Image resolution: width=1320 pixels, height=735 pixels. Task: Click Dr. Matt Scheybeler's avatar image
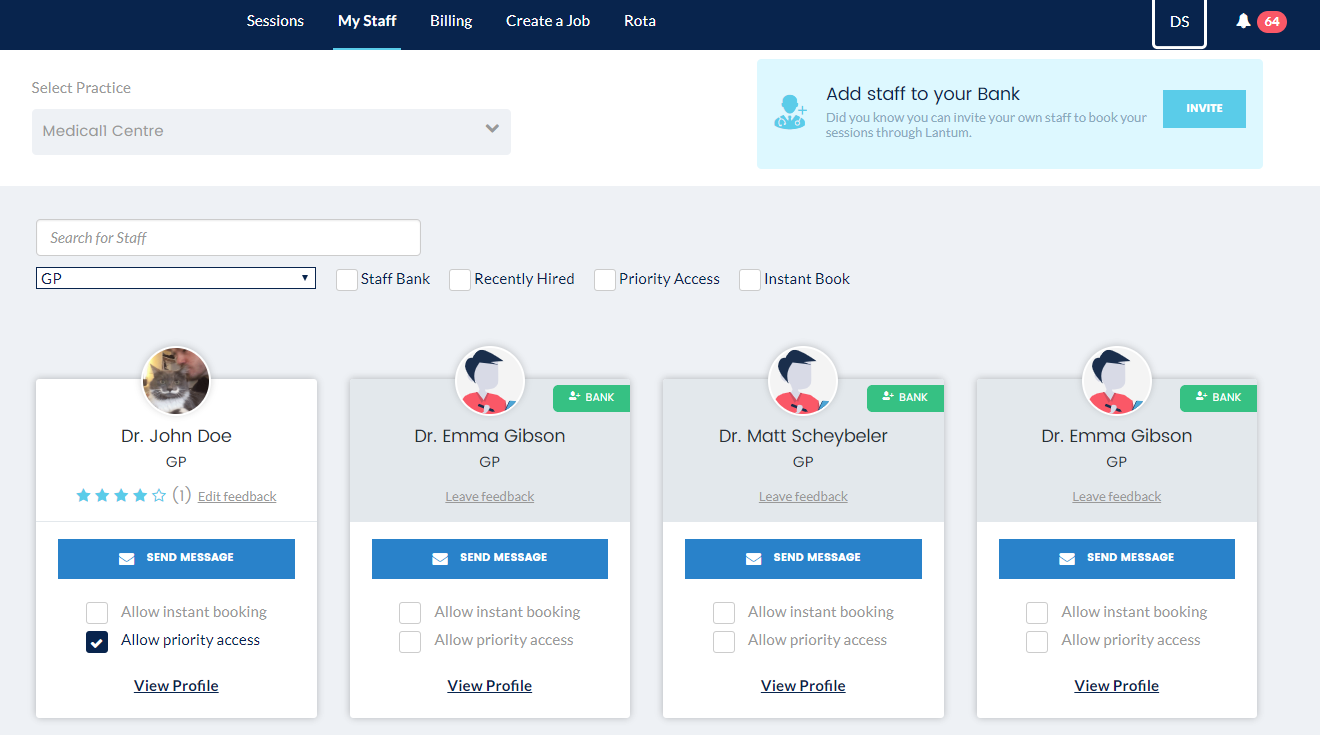[803, 381]
